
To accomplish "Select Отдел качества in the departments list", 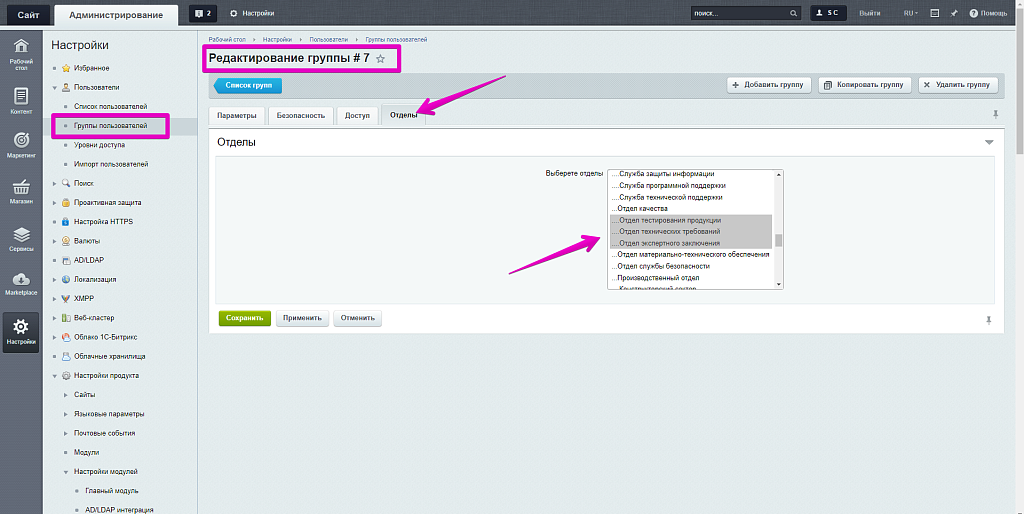I will coord(643,208).
